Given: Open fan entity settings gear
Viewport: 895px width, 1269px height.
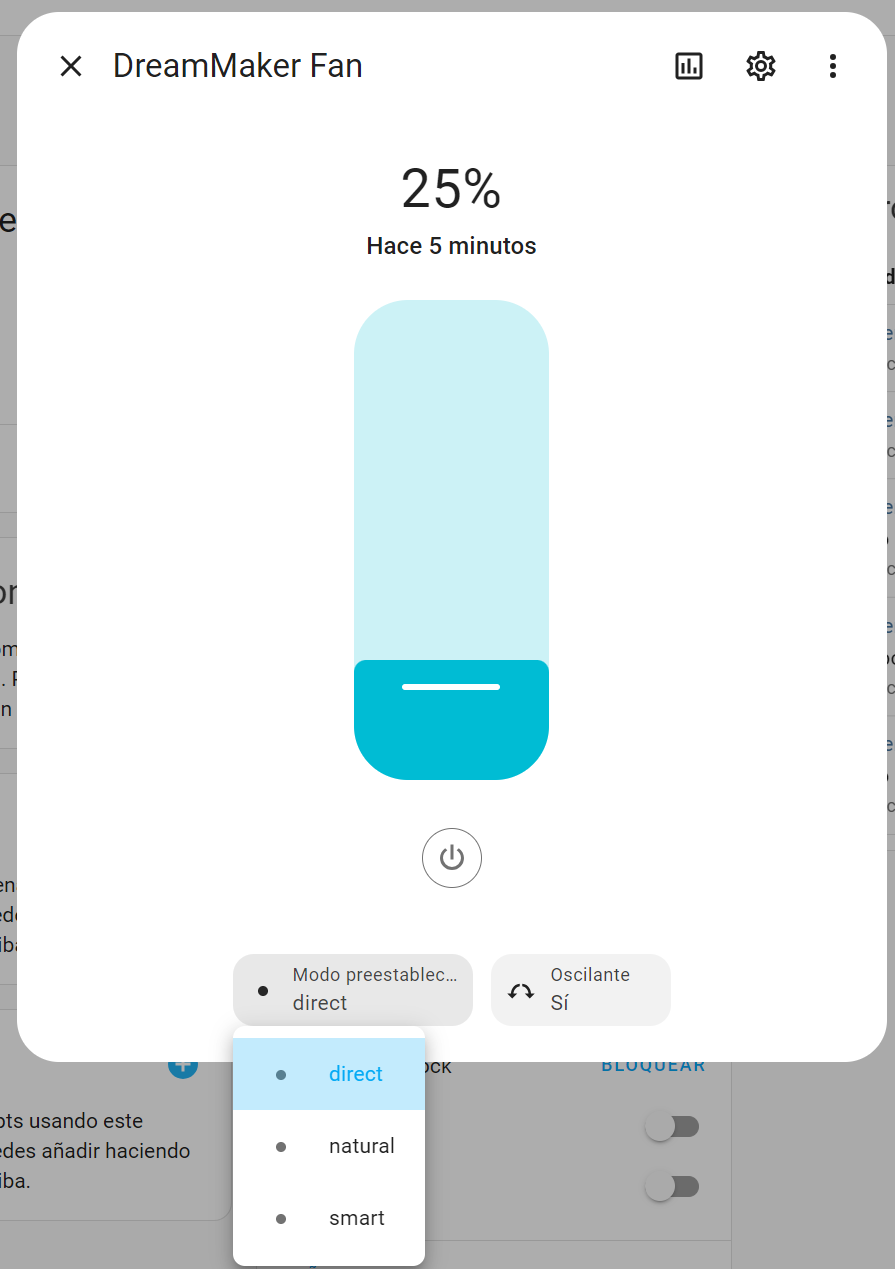Looking at the screenshot, I should 761,67.
